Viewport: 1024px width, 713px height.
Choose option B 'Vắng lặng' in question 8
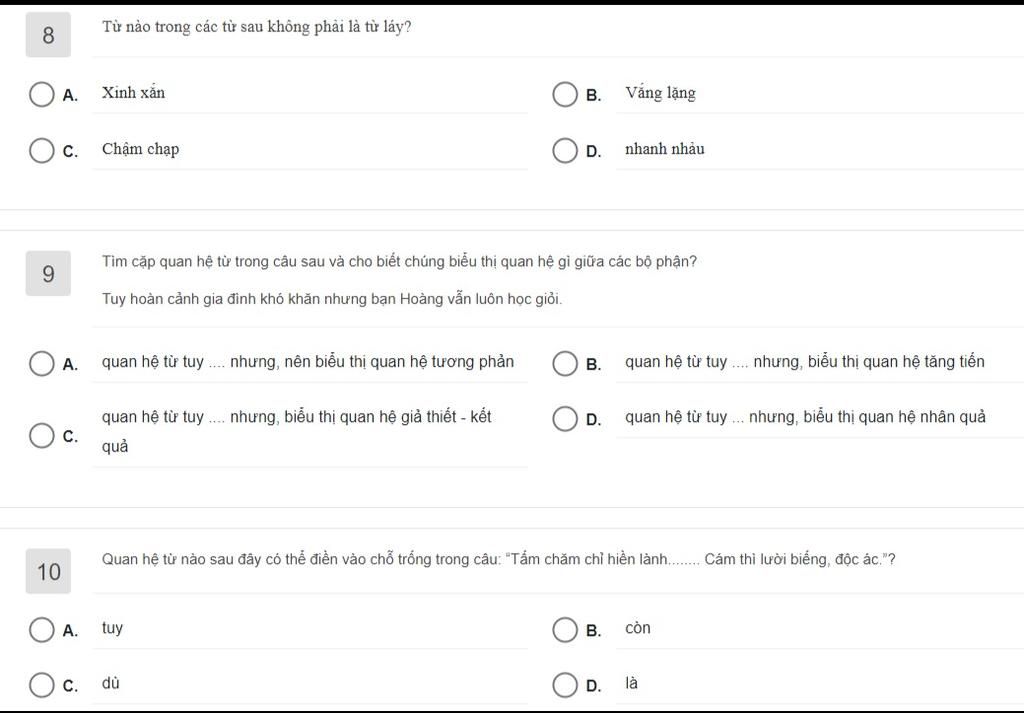[565, 94]
